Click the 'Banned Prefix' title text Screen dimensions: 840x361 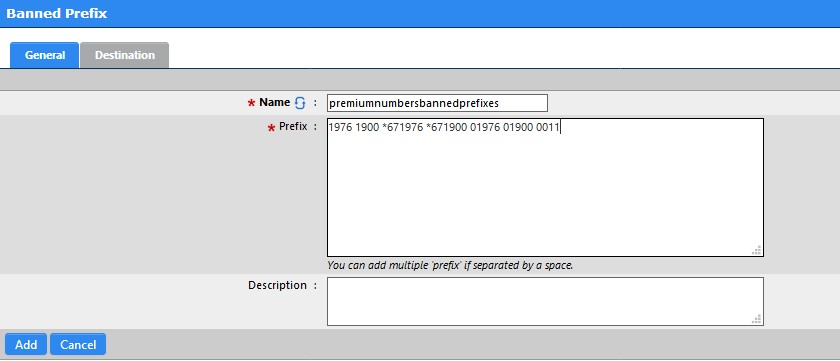57,13
